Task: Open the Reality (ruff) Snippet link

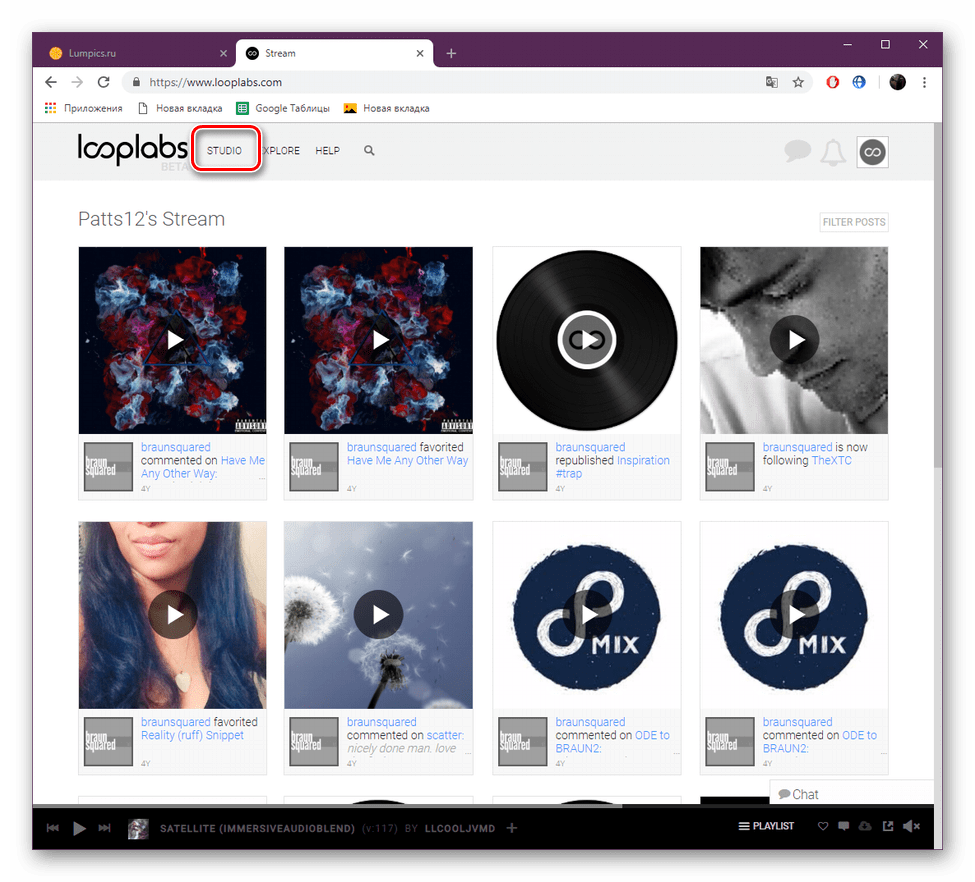Action: tap(192, 735)
